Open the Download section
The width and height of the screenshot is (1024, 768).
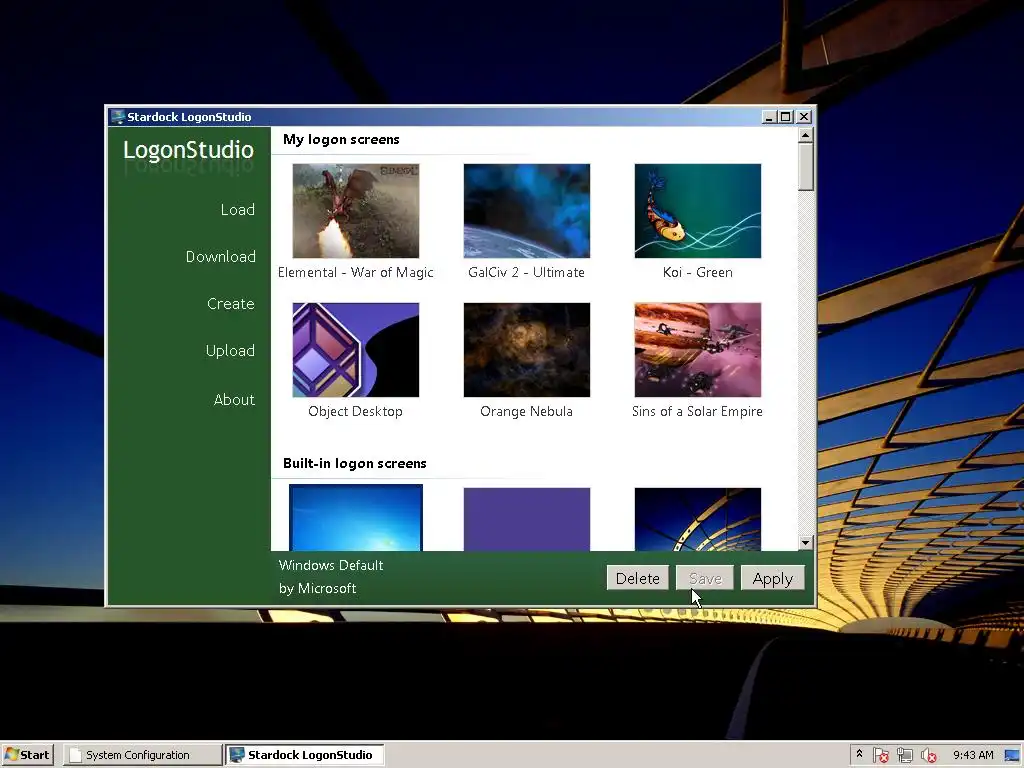(220, 257)
